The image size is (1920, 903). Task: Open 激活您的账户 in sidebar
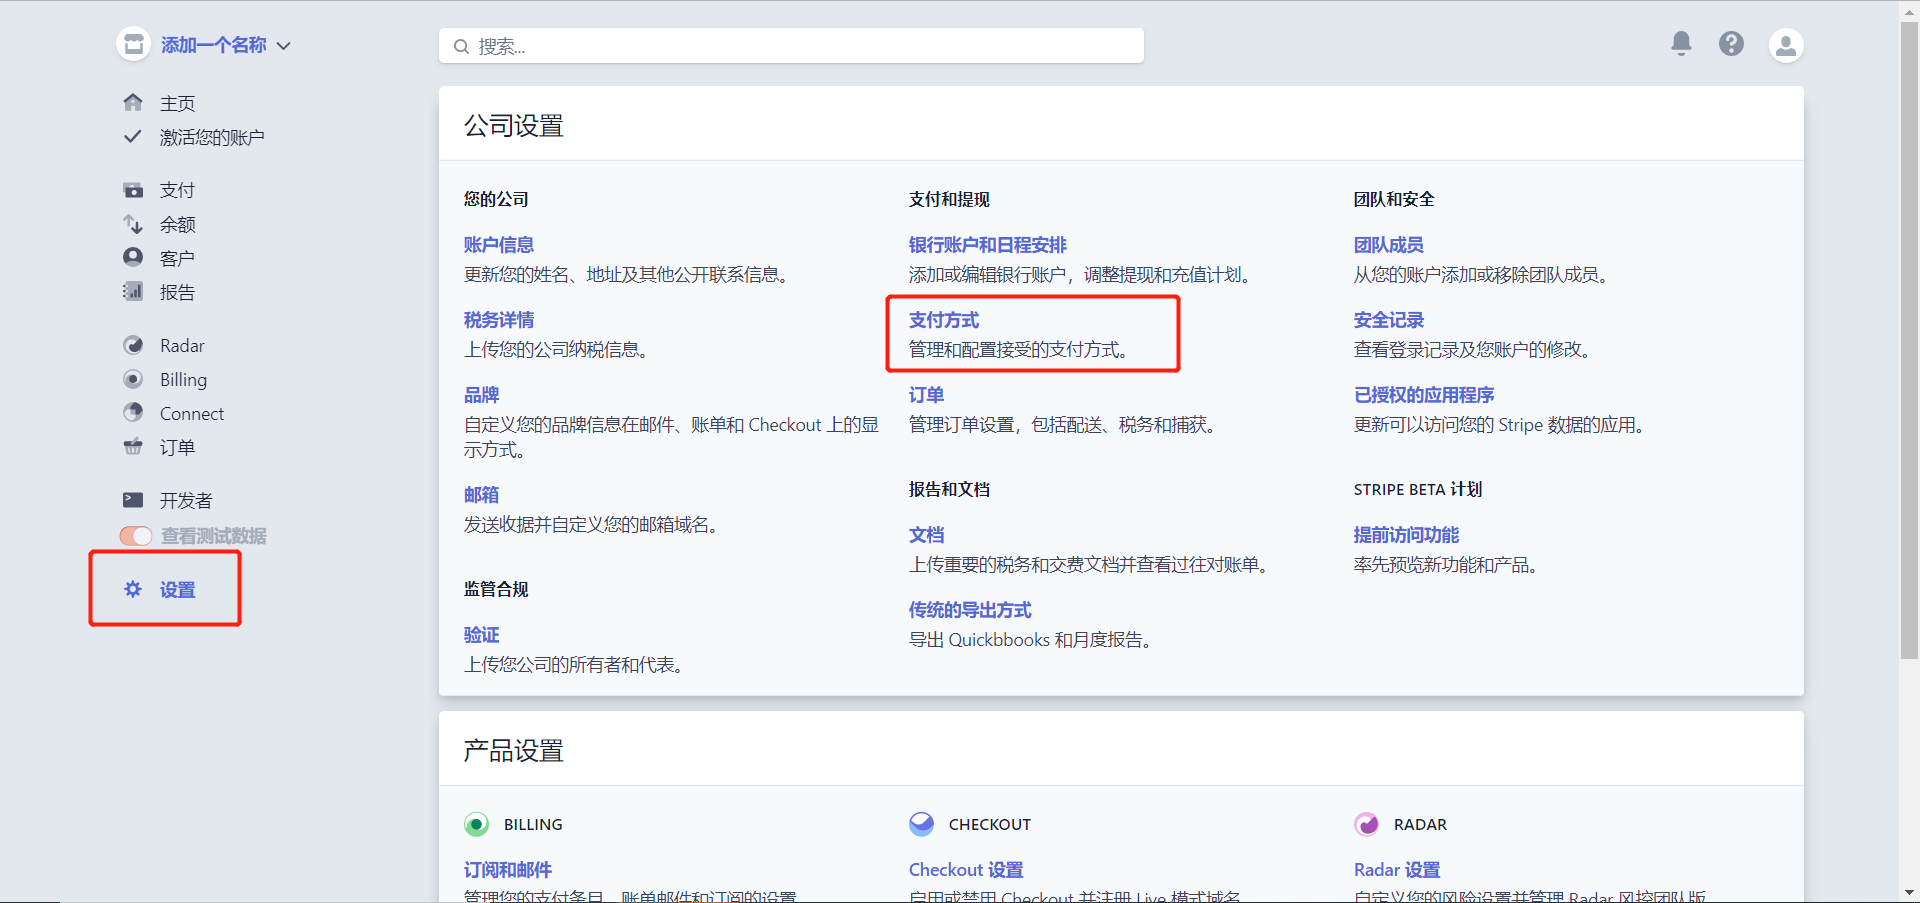(212, 137)
